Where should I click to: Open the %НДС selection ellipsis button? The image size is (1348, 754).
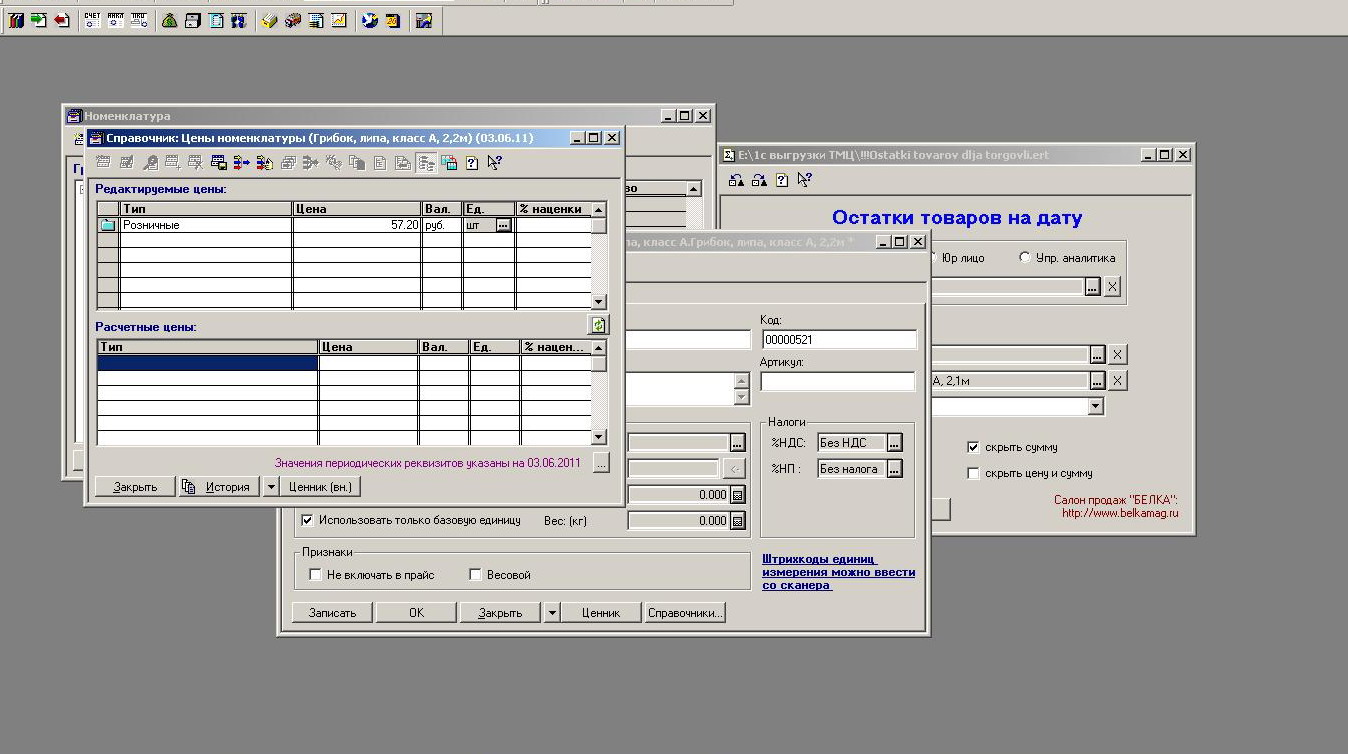[894, 443]
